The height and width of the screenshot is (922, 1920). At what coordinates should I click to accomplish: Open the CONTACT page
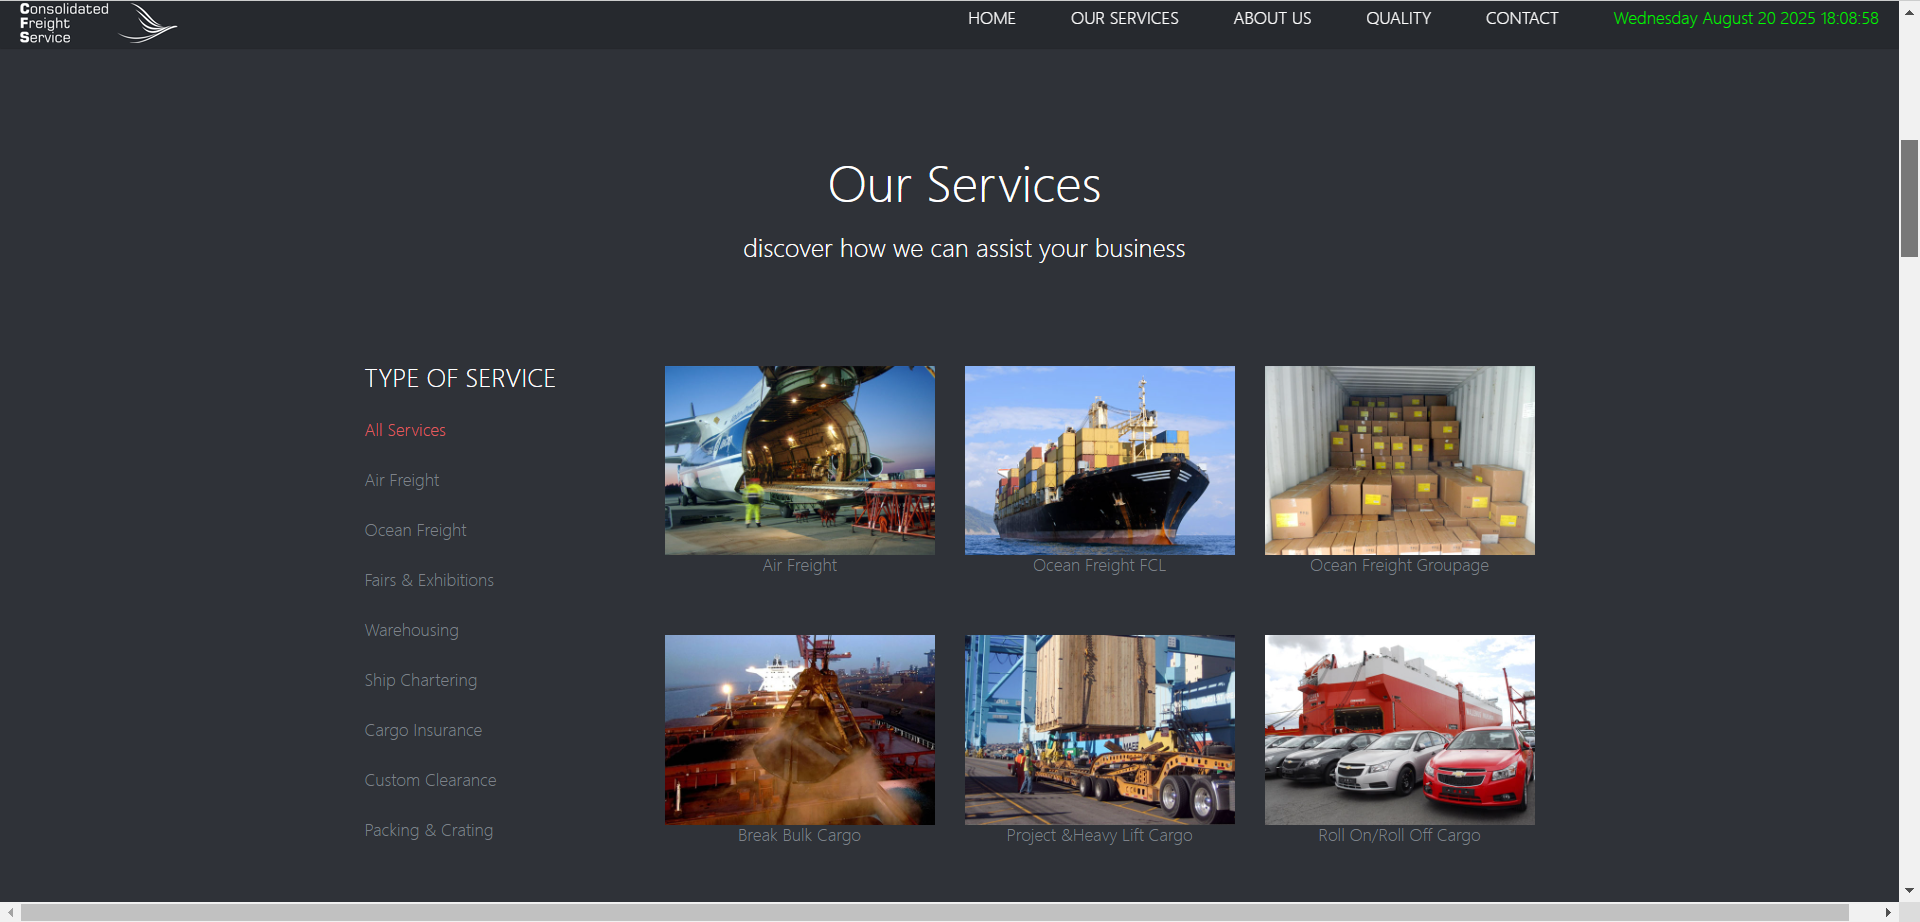tap(1521, 18)
